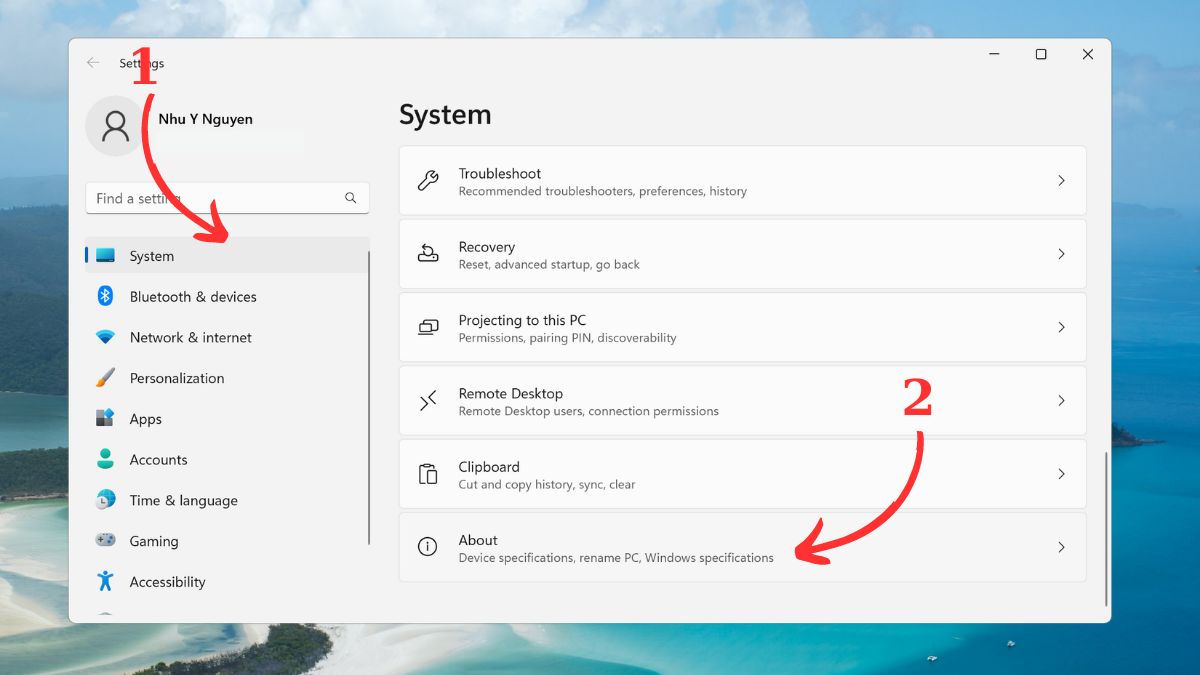Click the About info icon
1200x675 pixels.
click(x=428, y=547)
